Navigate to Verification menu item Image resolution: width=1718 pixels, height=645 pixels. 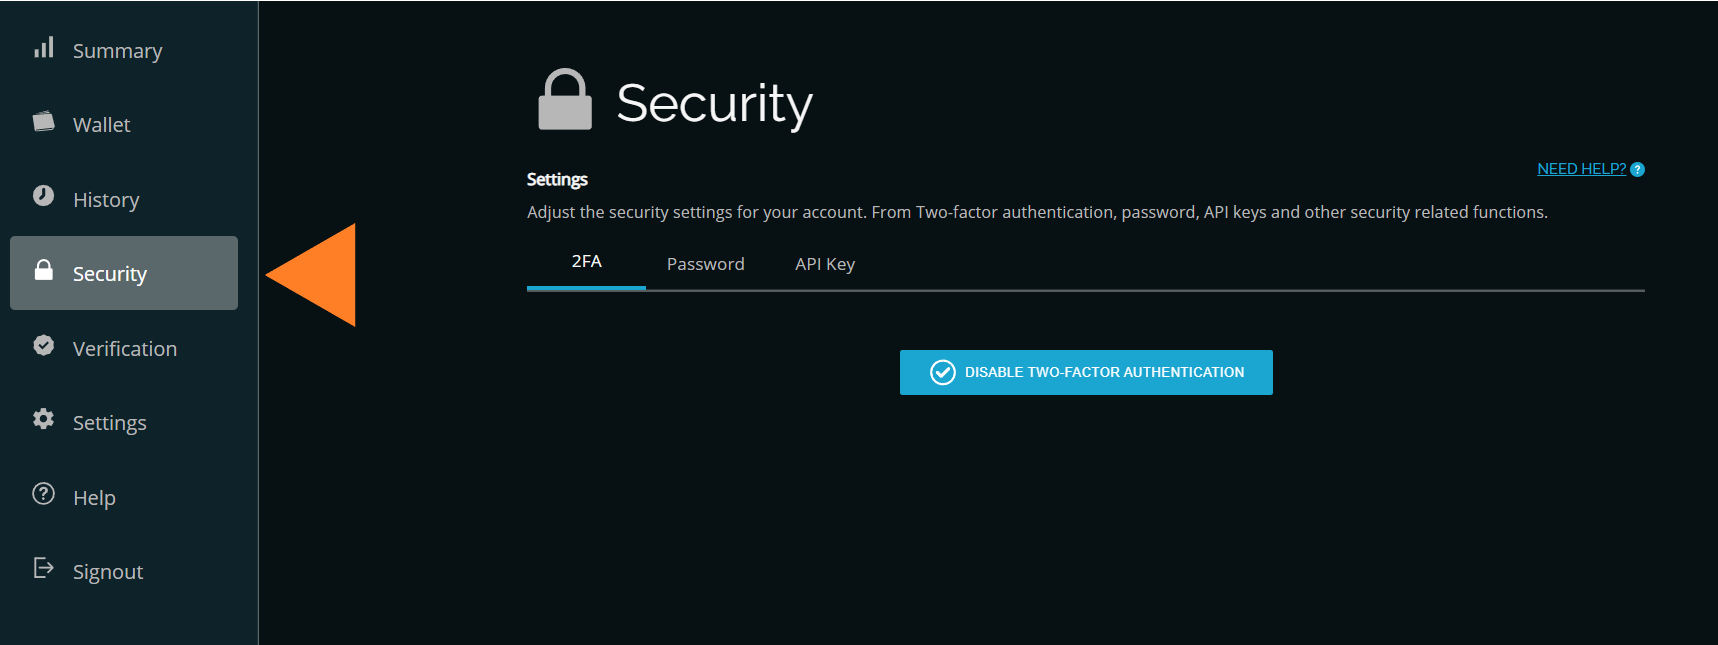[124, 348]
